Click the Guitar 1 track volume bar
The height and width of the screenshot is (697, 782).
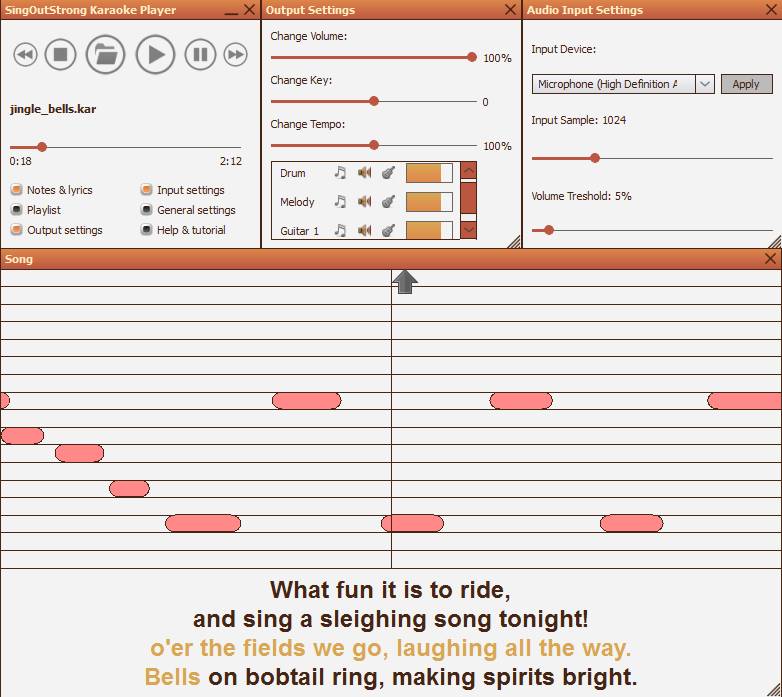[429, 230]
